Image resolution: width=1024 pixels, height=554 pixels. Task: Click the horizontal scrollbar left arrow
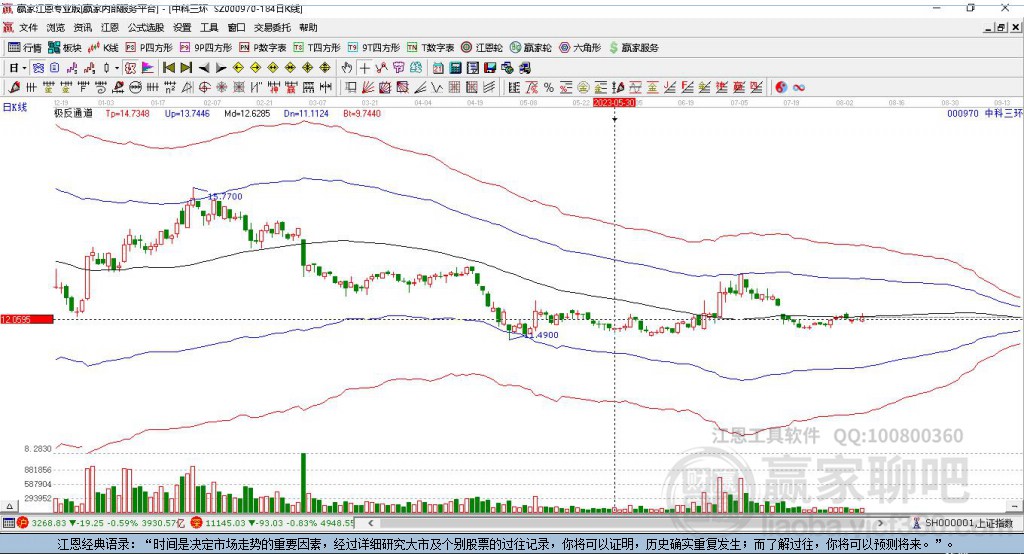(x=370, y=523)
